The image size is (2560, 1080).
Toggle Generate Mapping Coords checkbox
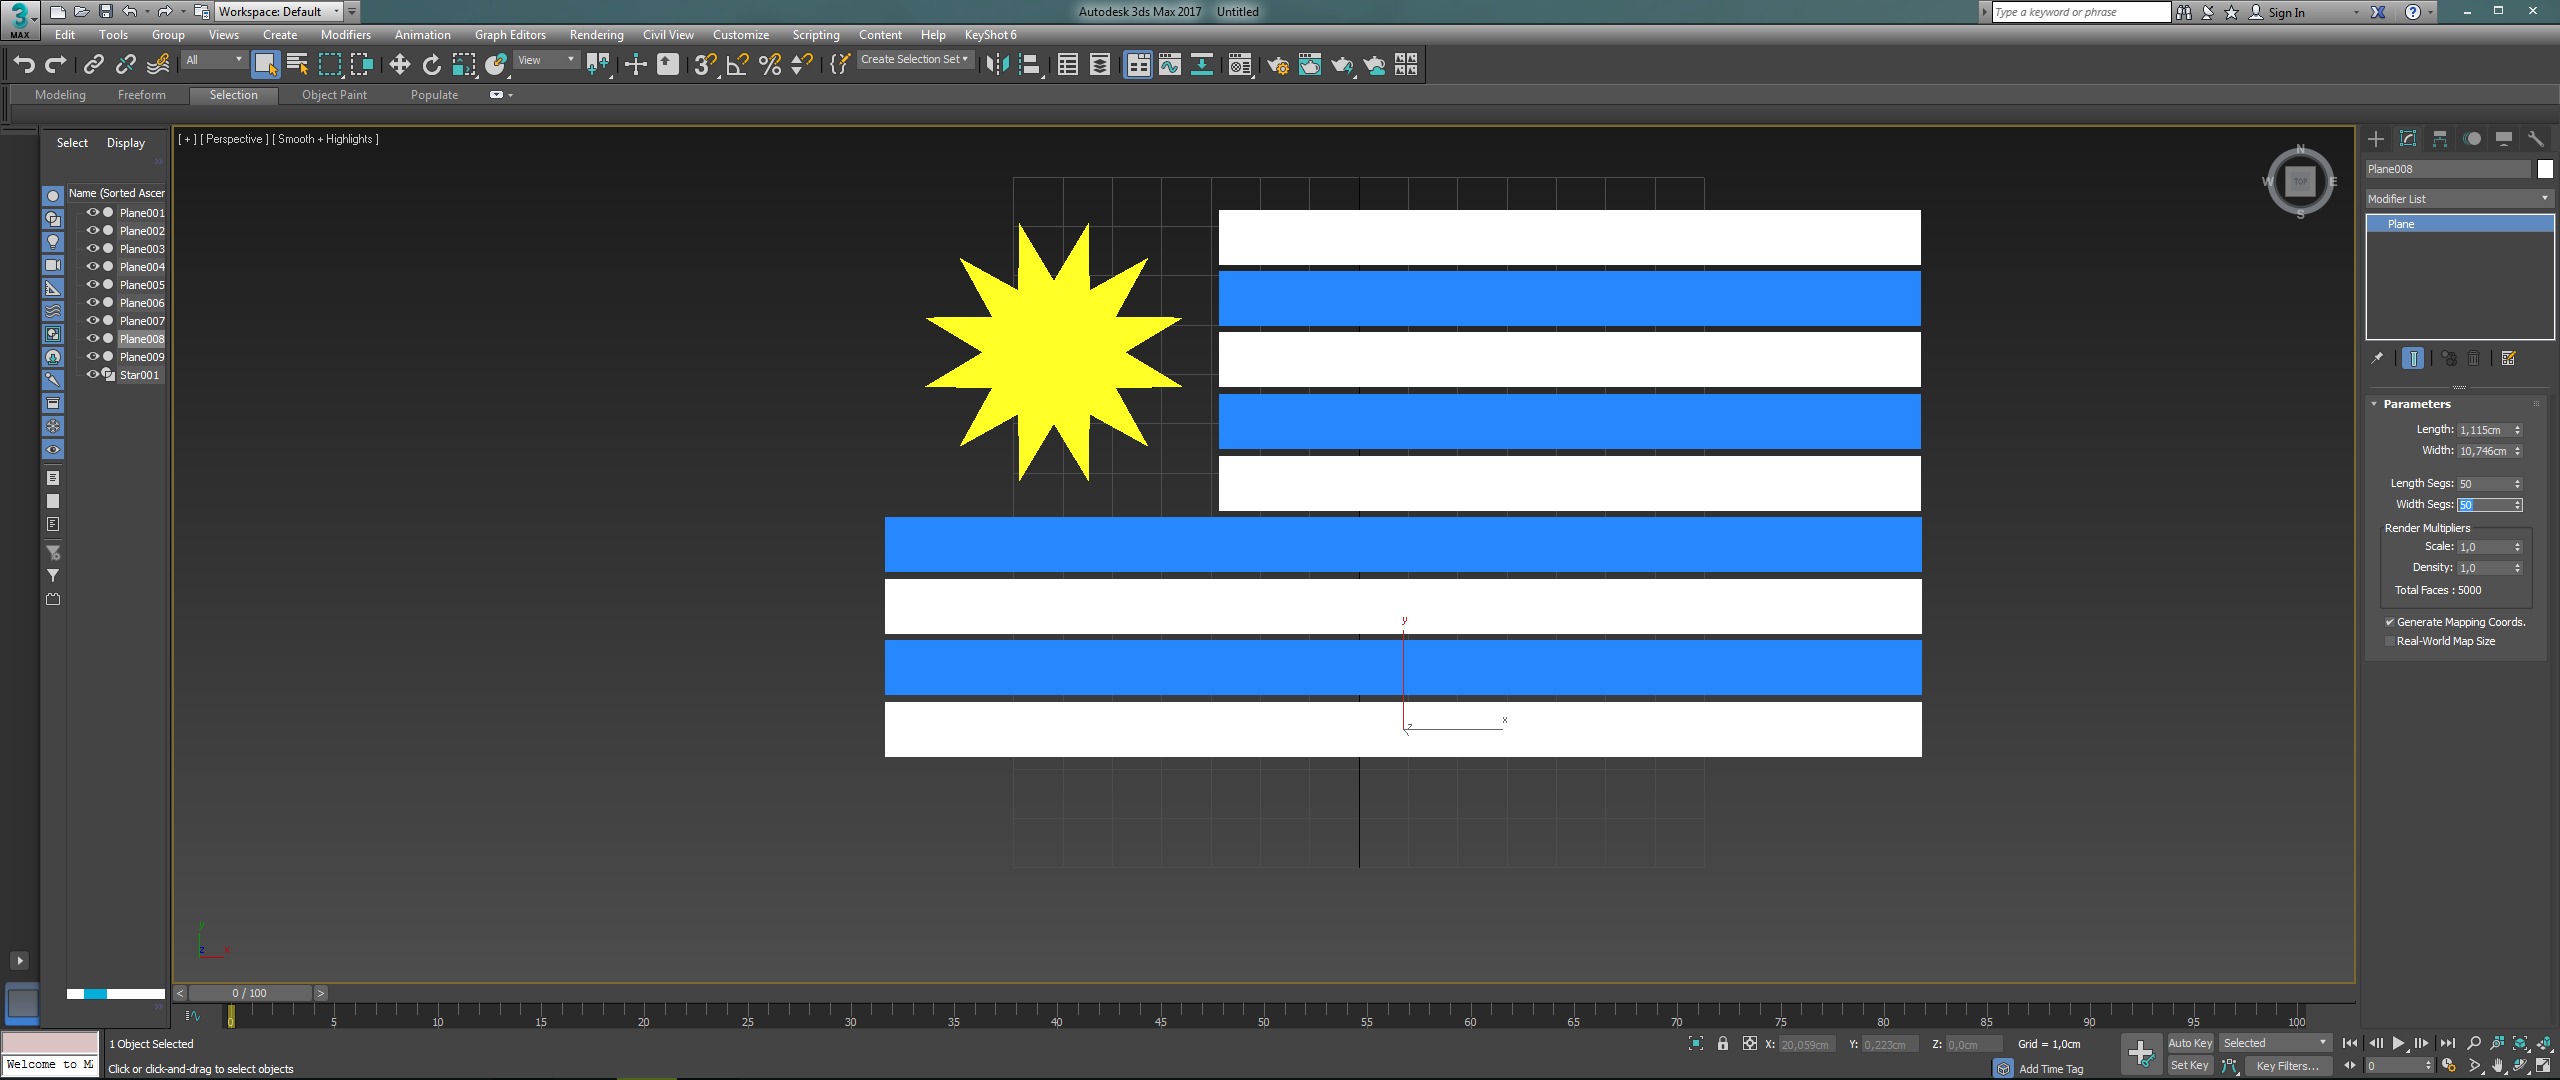(x=2390, y=622)
